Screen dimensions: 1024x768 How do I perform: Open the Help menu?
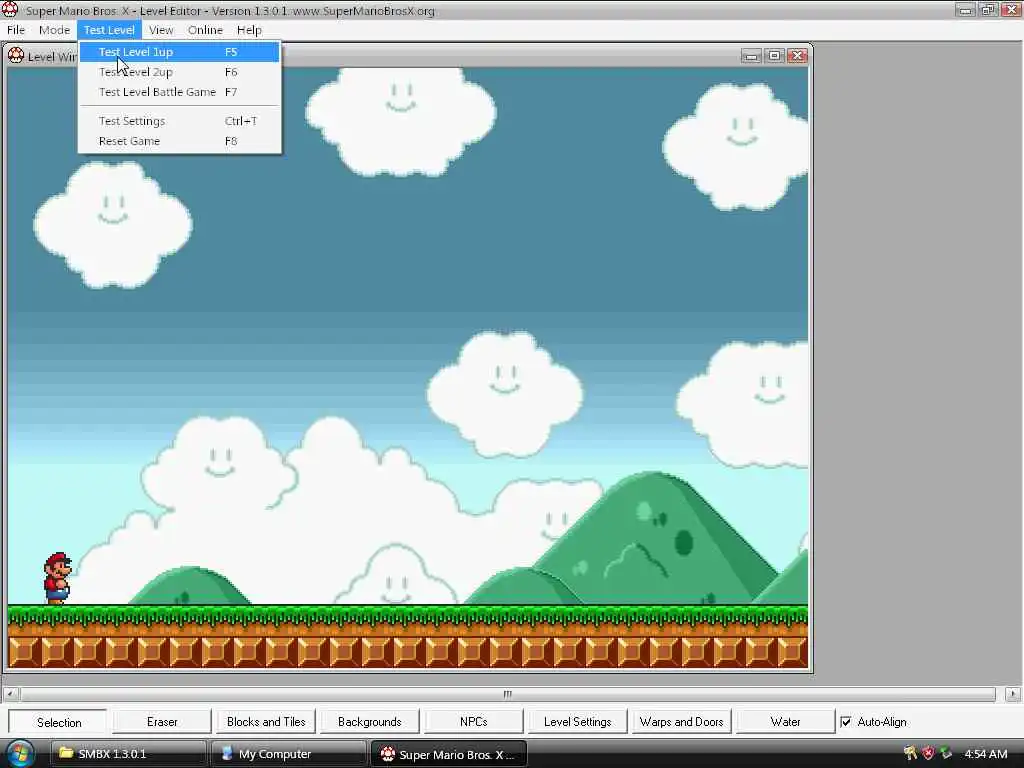pos(249,30)
